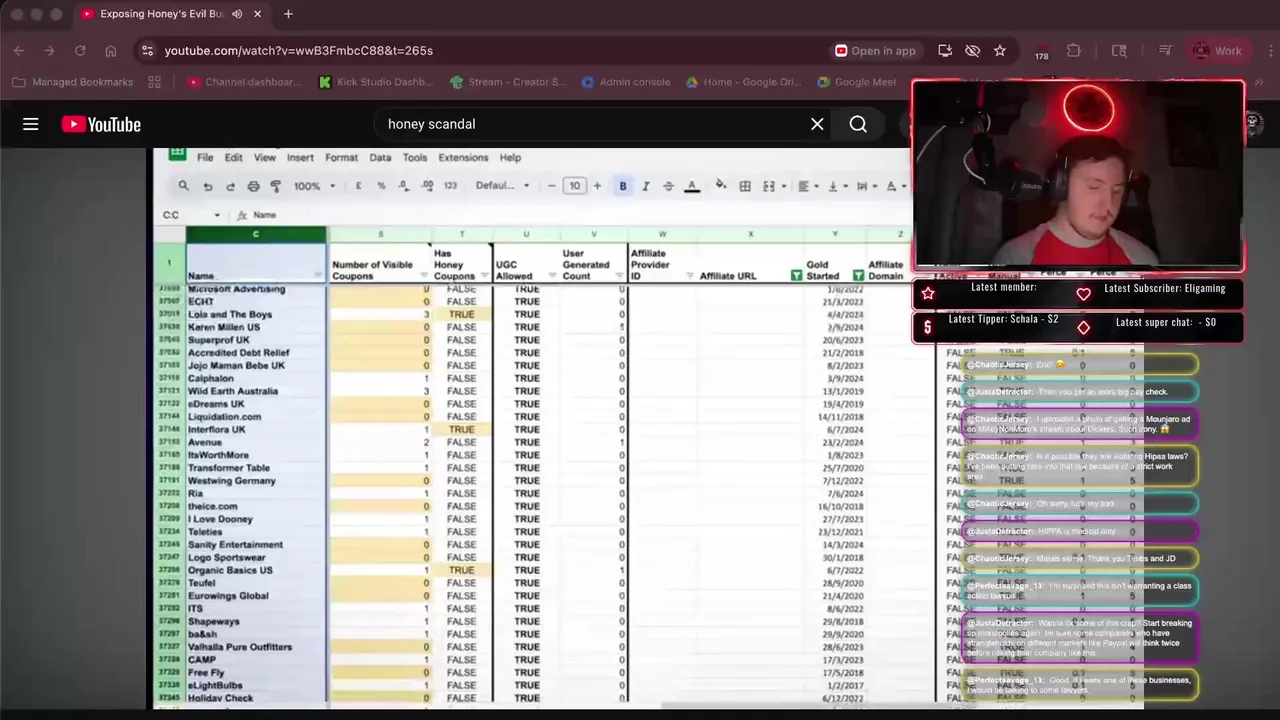Open the Work profile button
The height and width of the screenshot is (720, 1280).
click(1217, 50)
